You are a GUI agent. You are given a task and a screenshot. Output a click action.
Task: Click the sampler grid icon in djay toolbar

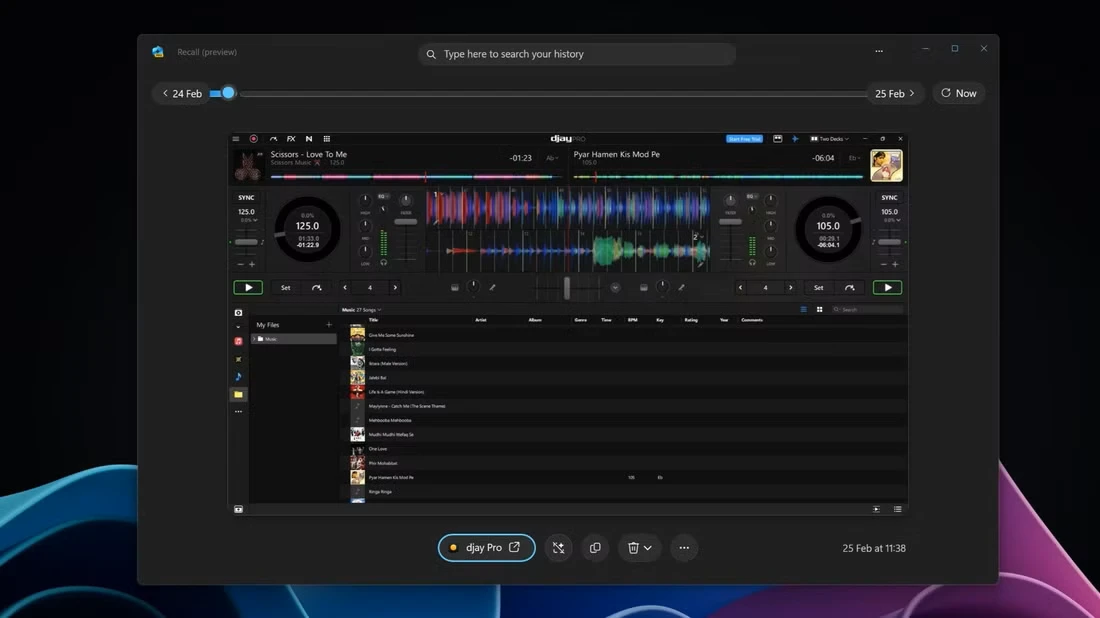[326, 139]
